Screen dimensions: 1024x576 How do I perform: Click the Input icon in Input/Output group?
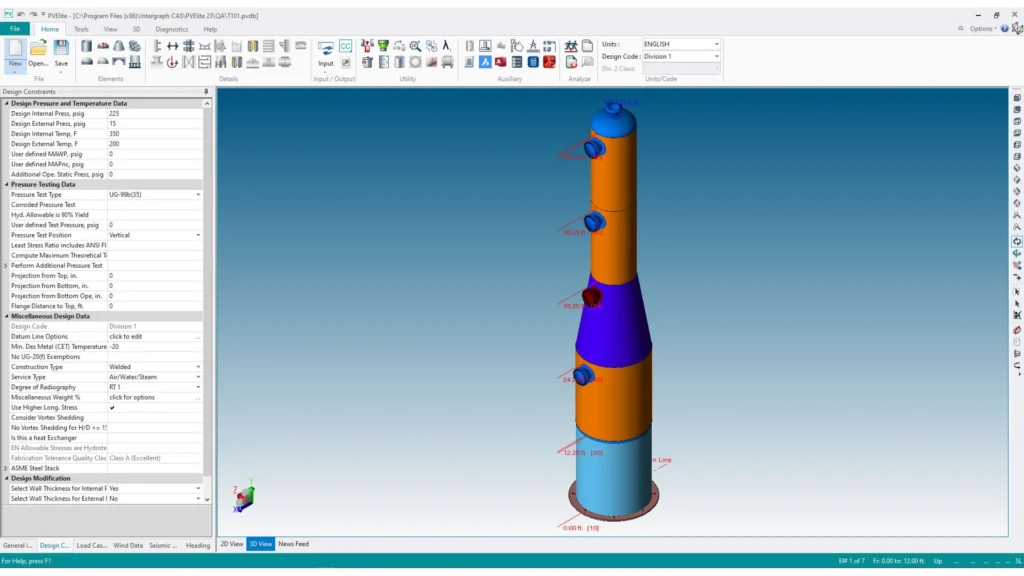coord(326,52)
